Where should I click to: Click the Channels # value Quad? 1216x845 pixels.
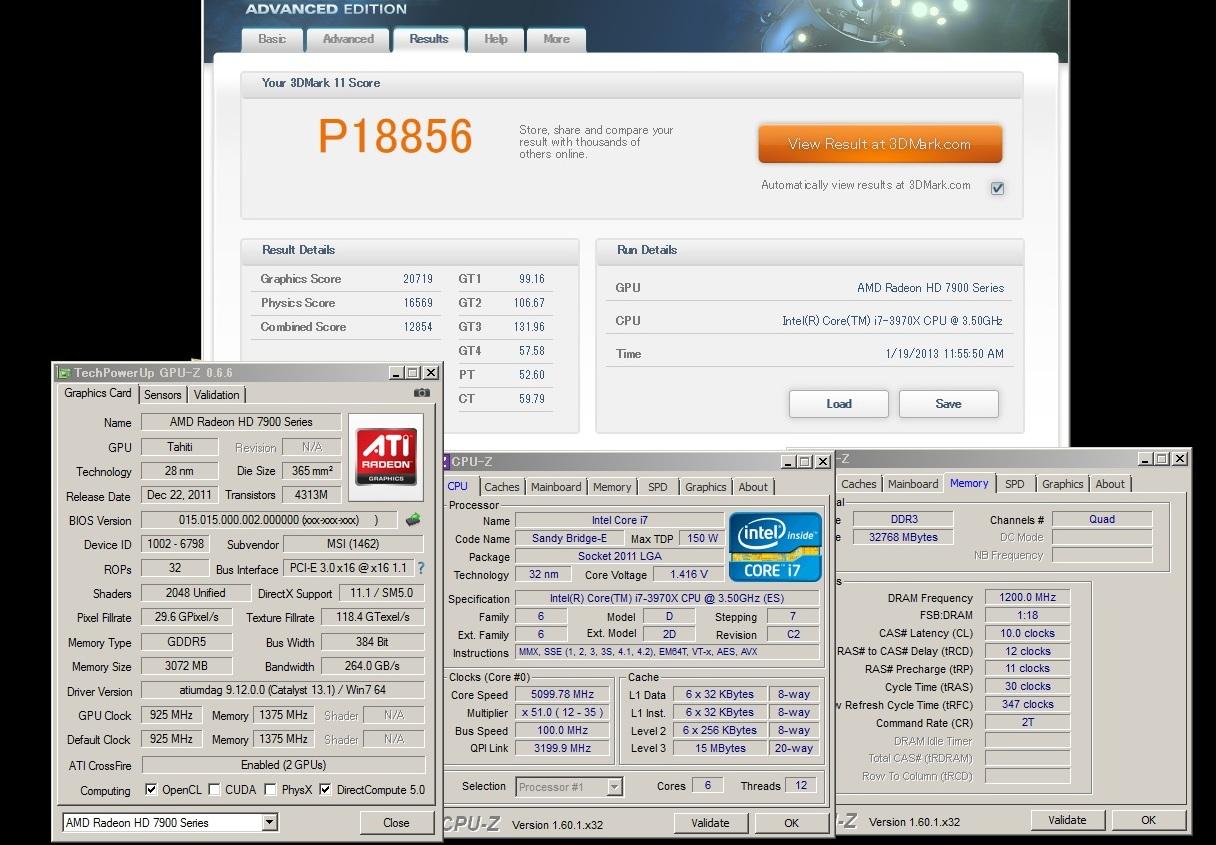1102,519
